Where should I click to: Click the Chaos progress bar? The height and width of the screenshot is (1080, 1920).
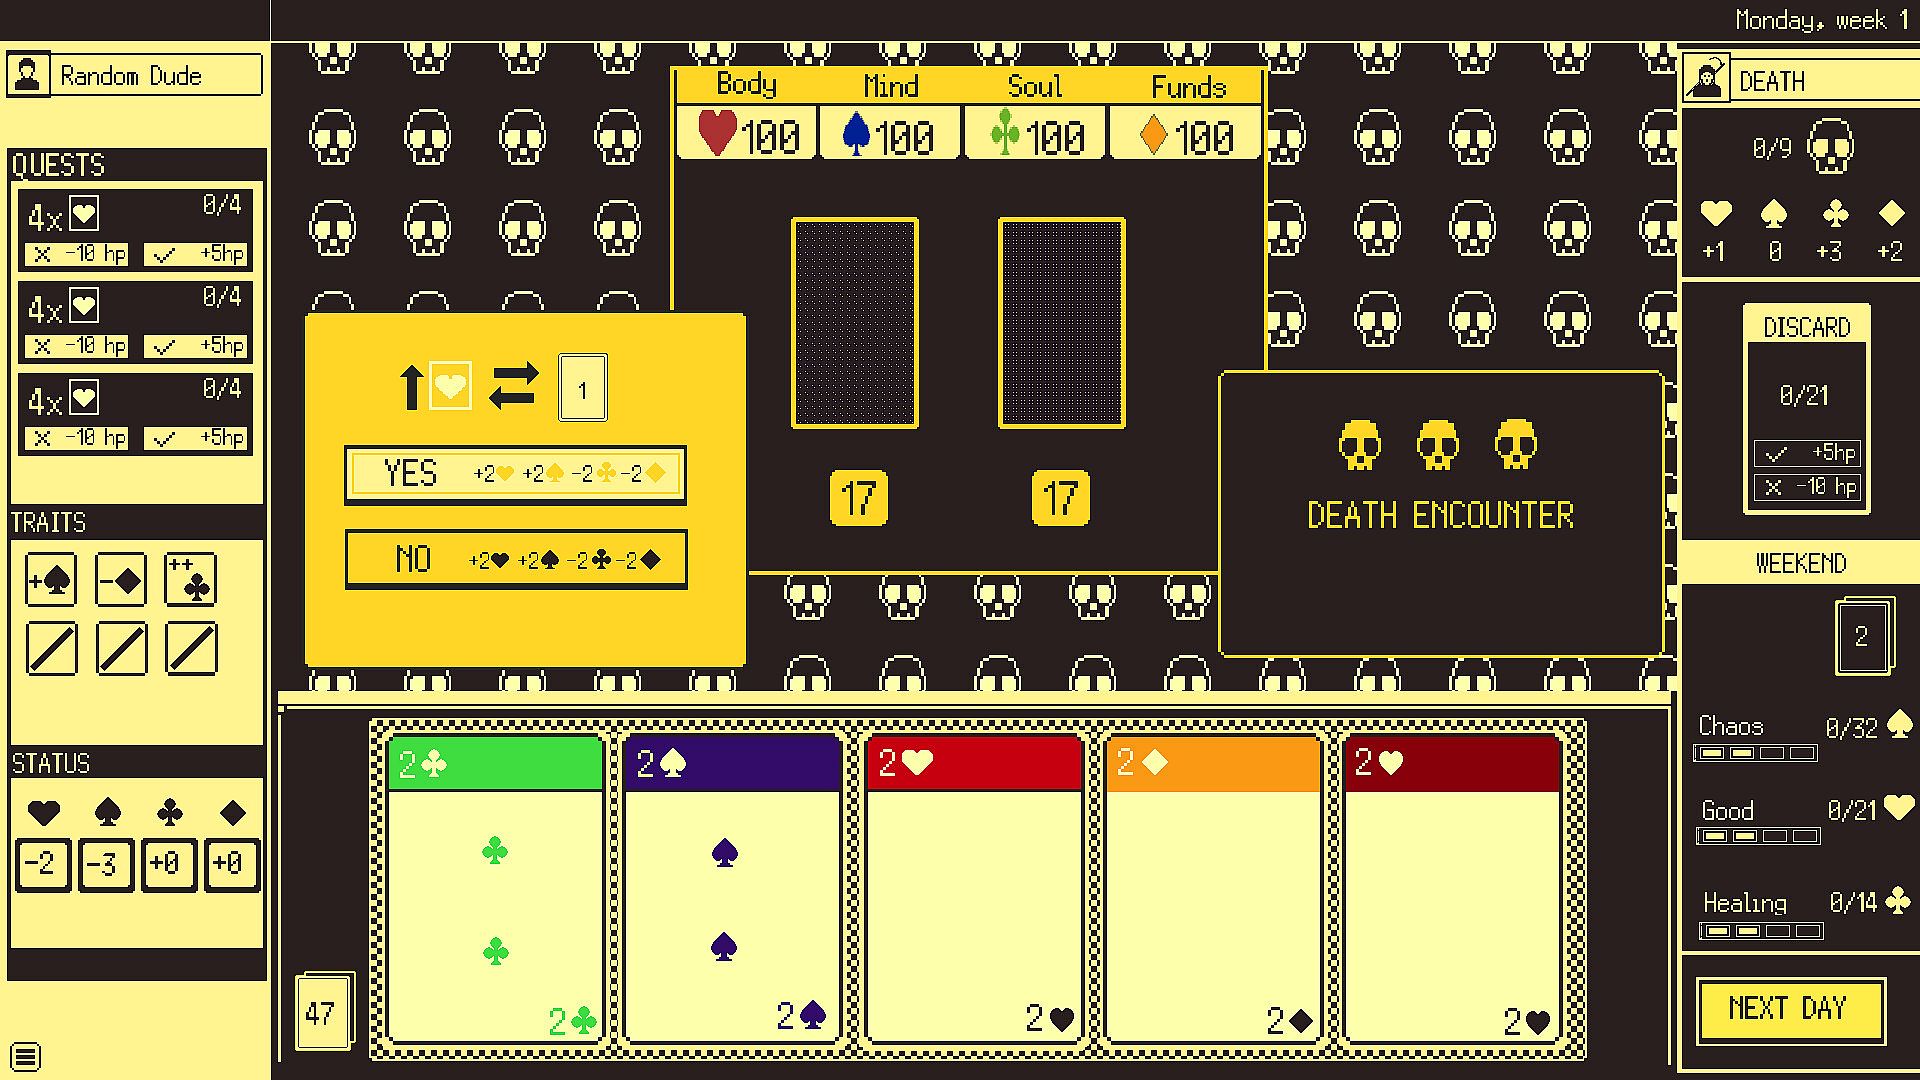[x=1755, y=753]
